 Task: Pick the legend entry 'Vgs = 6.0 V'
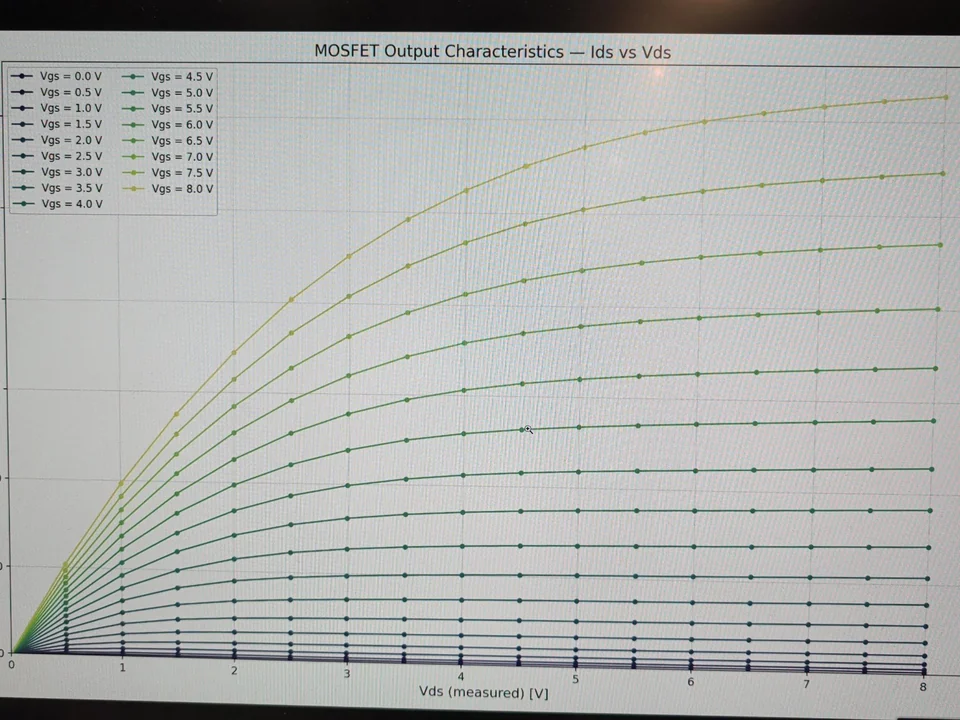pyautogui.click(x=167, y=124)
